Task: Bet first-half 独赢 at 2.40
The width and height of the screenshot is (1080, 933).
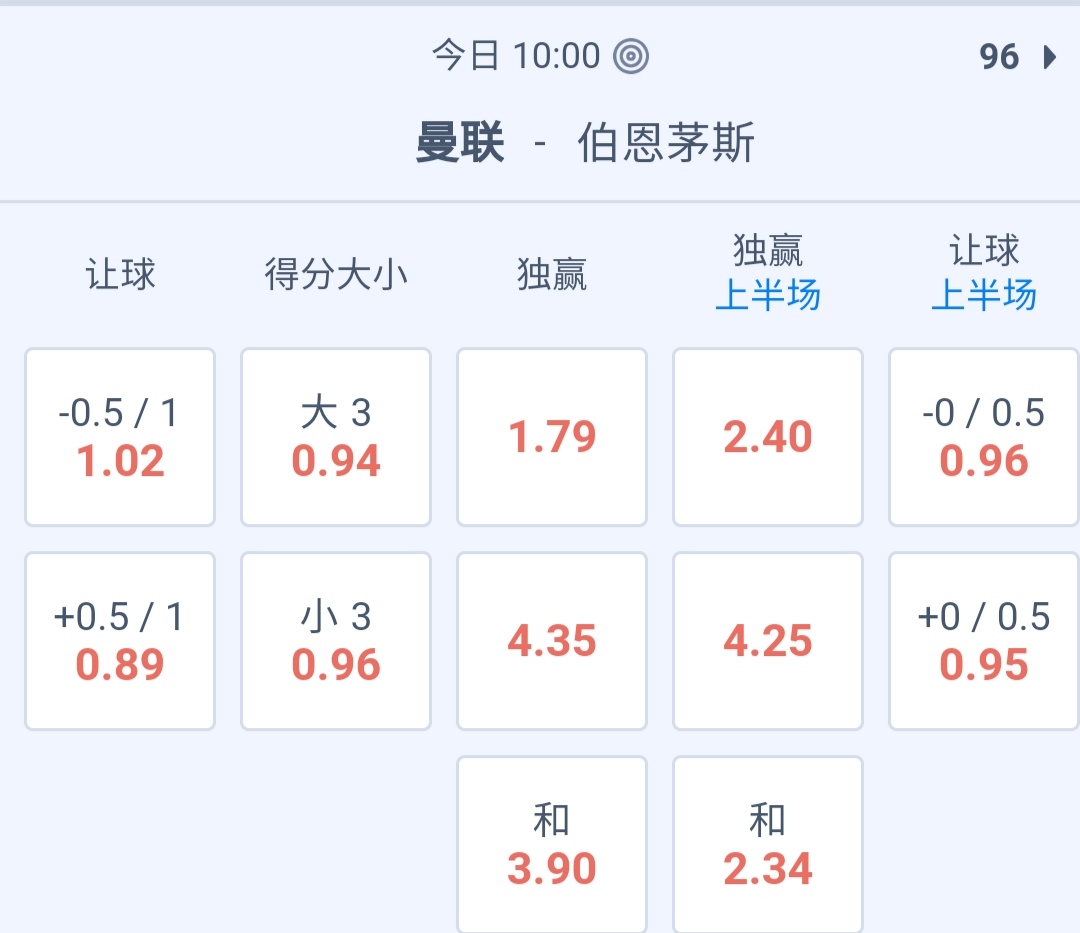Action: 768,437
